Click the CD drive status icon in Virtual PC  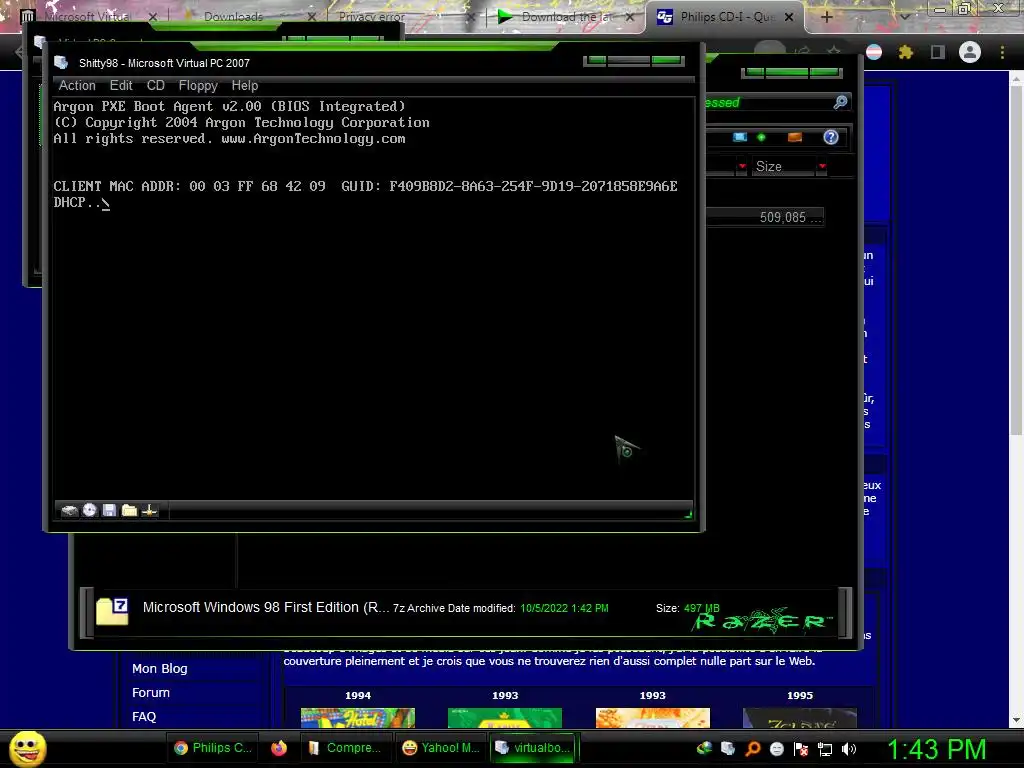pyautogui.click(x=89, y=511)
